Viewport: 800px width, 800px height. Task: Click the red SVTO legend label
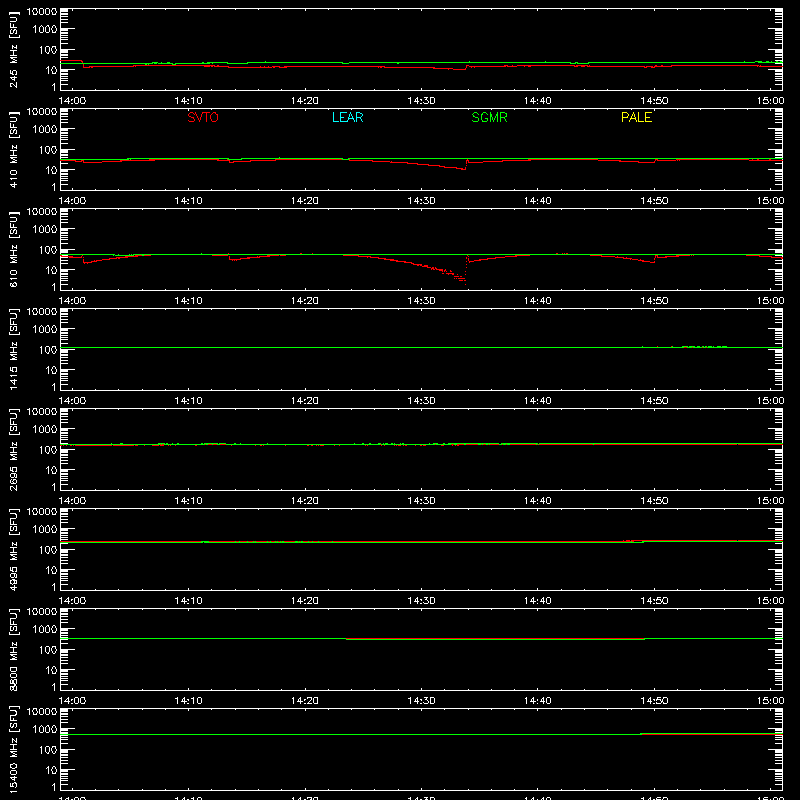(x=203, y=117)
